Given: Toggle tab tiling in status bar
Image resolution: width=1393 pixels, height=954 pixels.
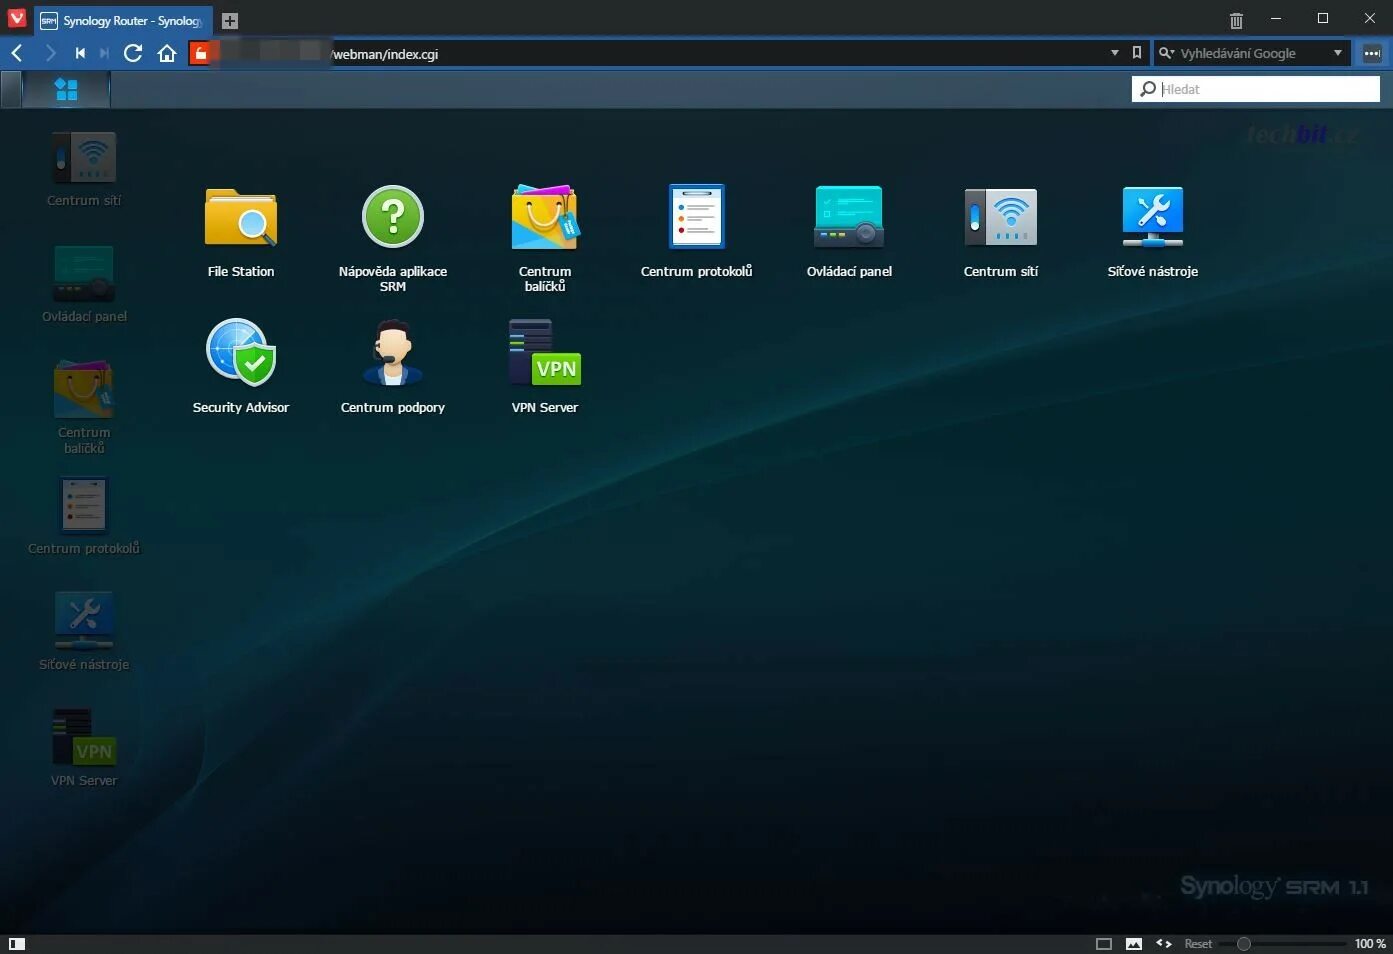Looking at the screenshot, I should [x=1104, y=943].
